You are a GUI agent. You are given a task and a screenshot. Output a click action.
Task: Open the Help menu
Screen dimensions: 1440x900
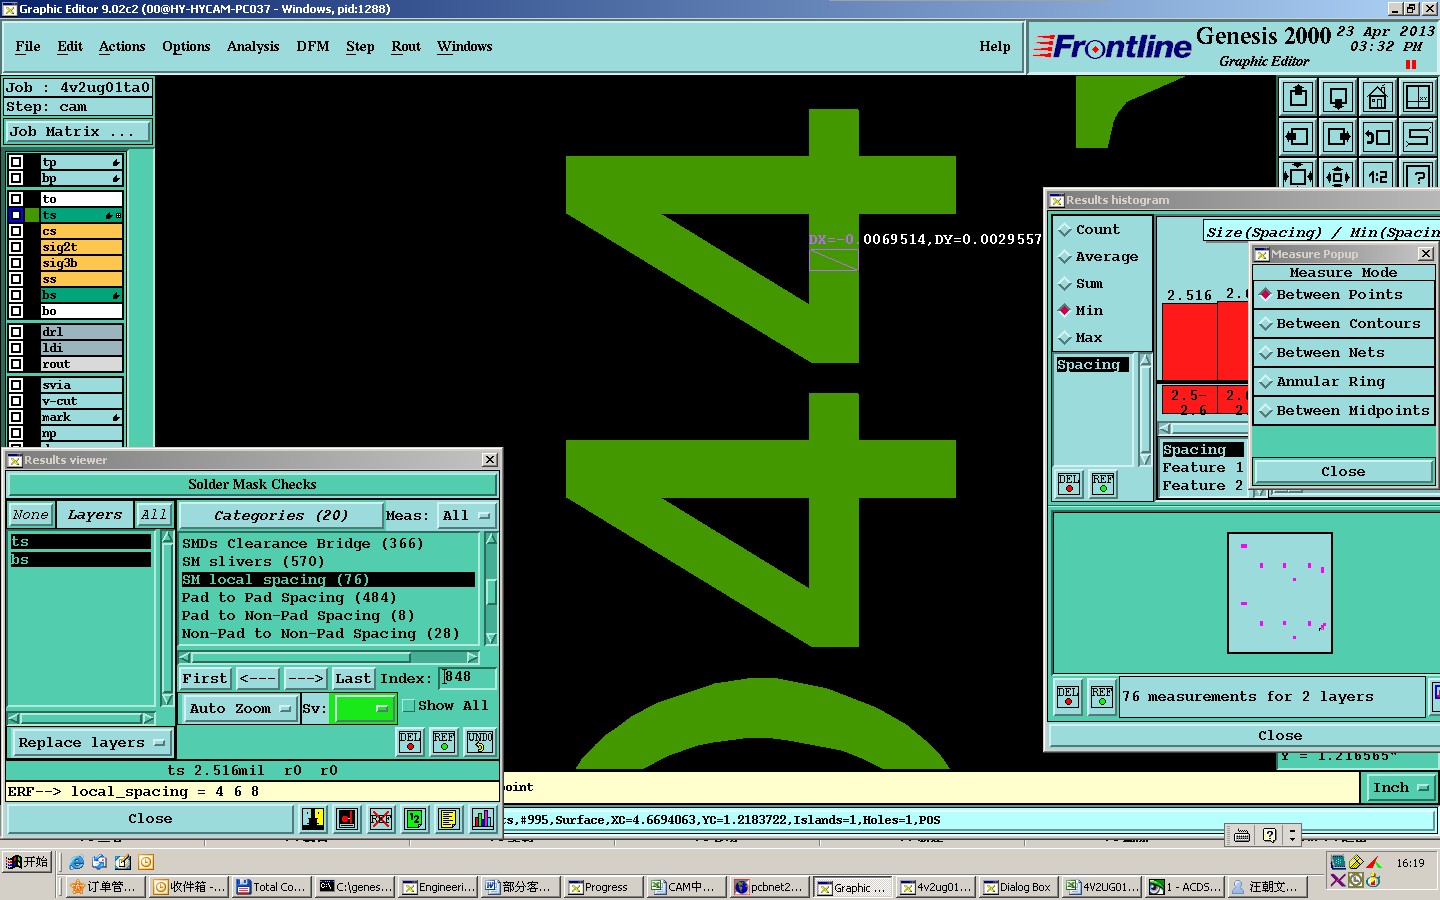pos(995,47)
